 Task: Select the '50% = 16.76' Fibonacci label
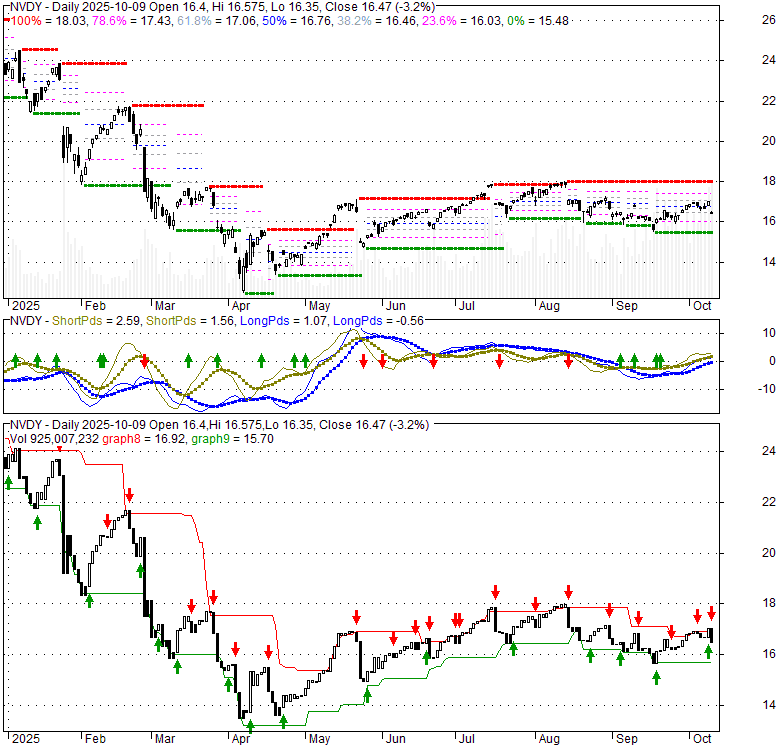(297, 21)
